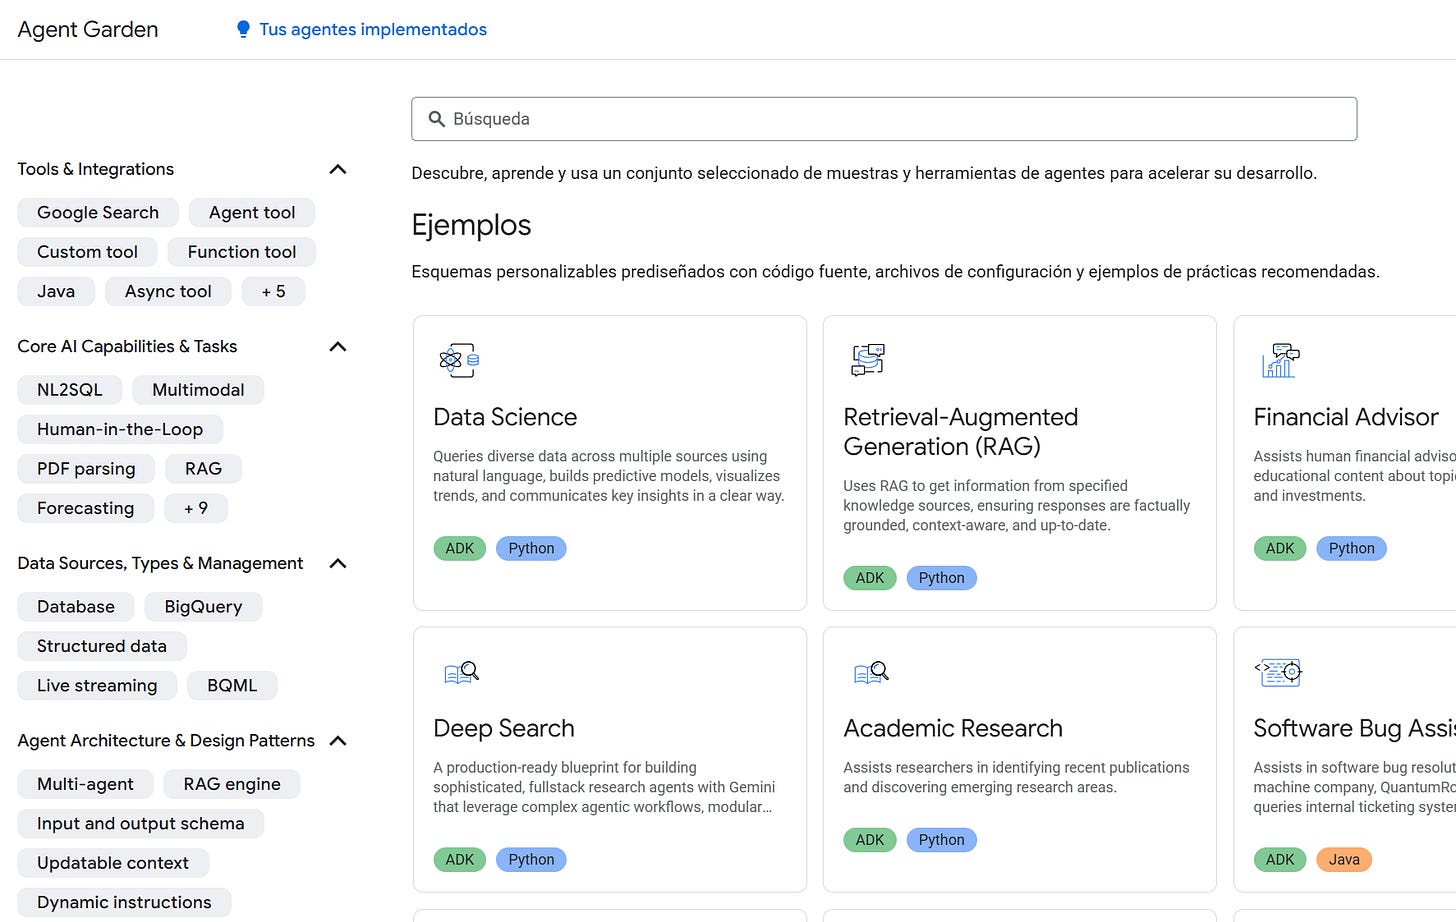Collapse Data Sources, Types & Management section
This screenshot has height=922, width=1456.
[338, 564]
